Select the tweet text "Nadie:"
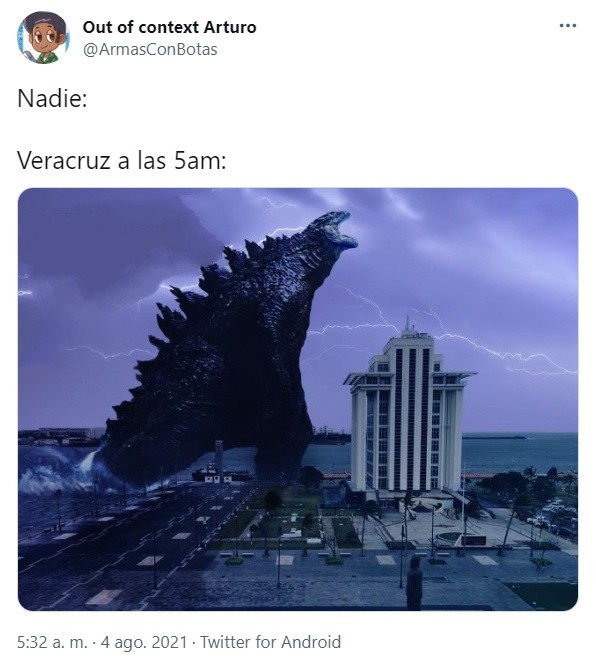This screenshot has height=670, width=596. click(x=52, y=98)
